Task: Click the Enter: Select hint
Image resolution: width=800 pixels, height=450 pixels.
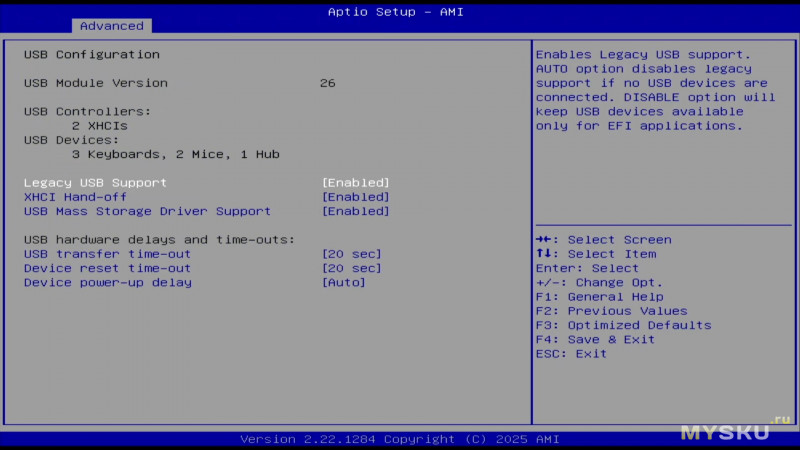Action: (x=587, y=268)
